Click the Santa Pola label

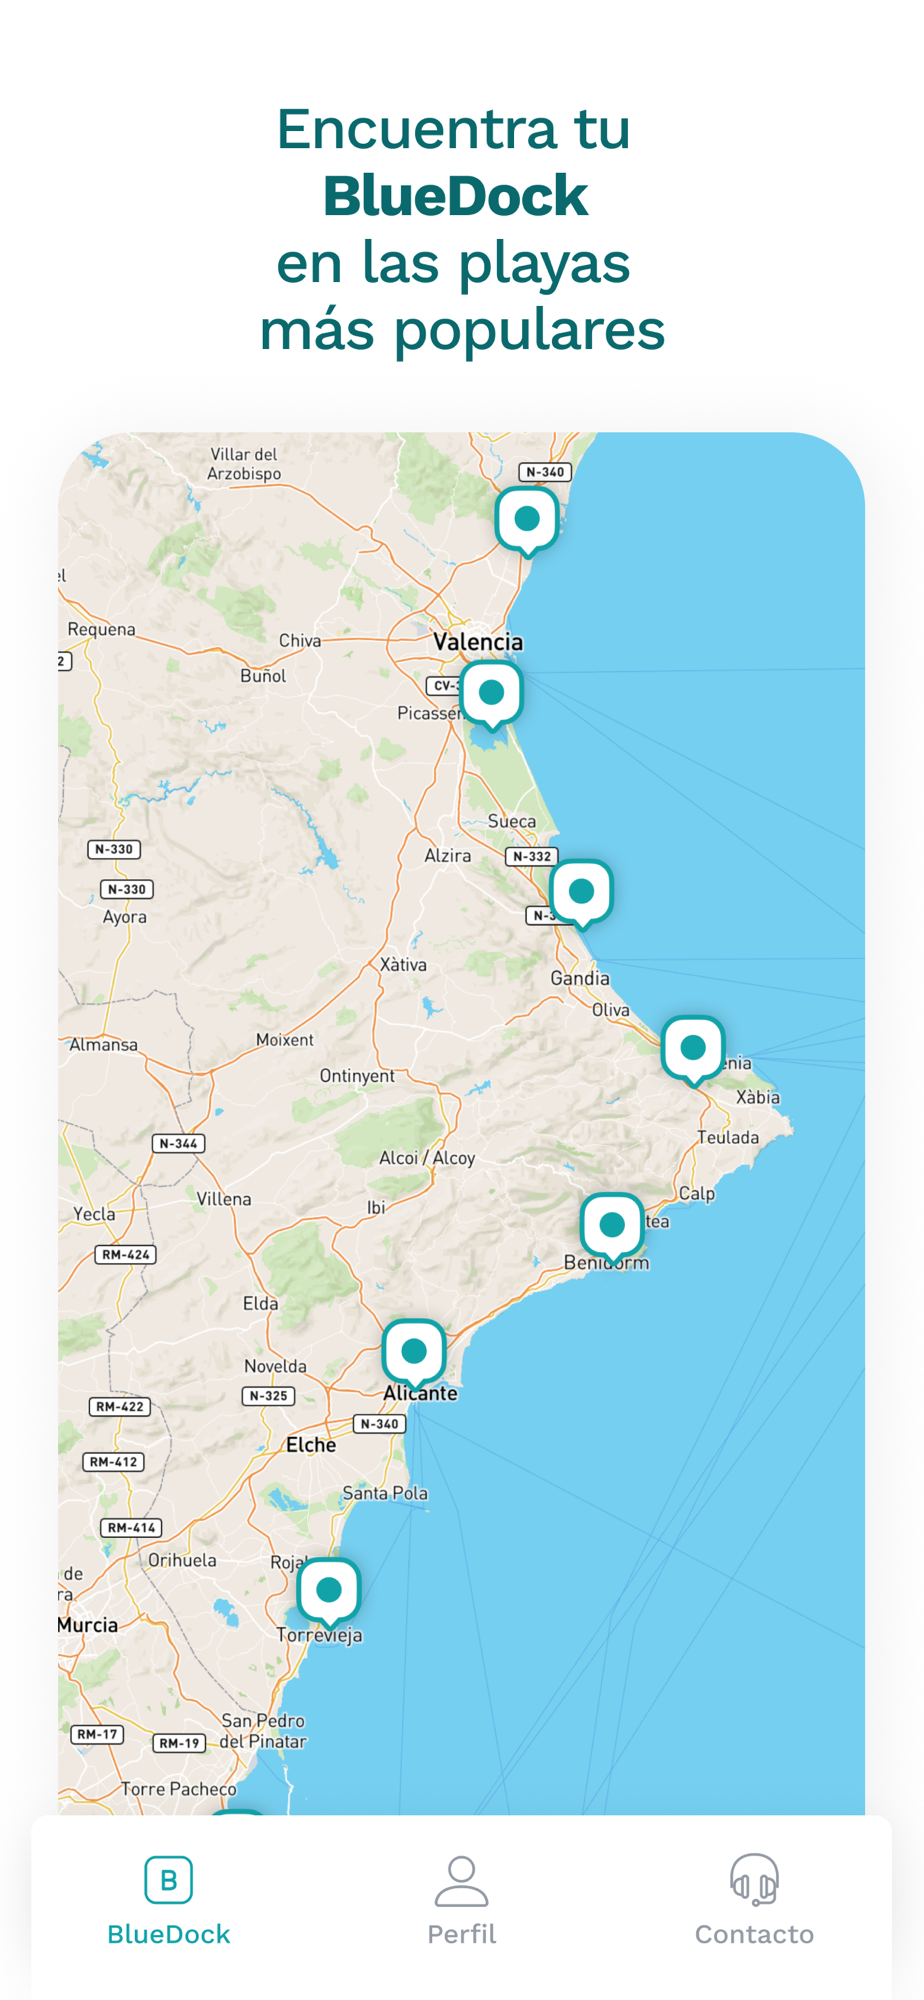click(x=385, y=1493)
